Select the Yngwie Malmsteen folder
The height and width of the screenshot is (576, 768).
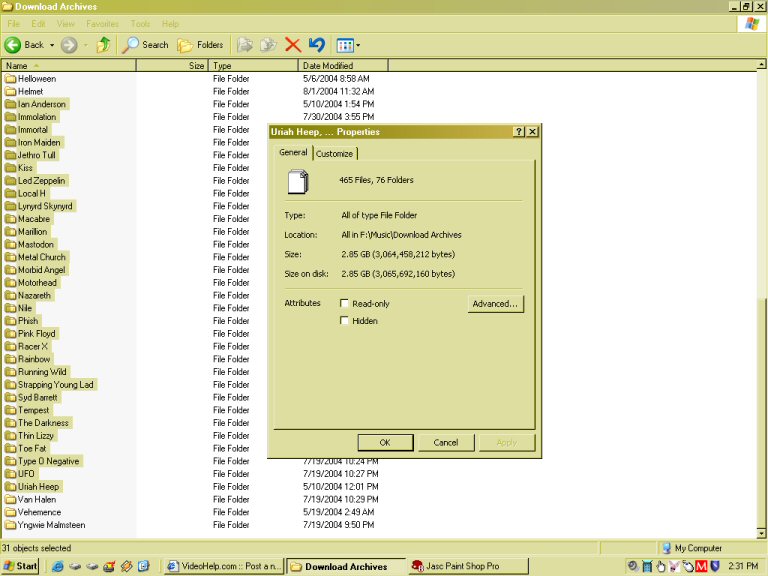tap(46, 525)
